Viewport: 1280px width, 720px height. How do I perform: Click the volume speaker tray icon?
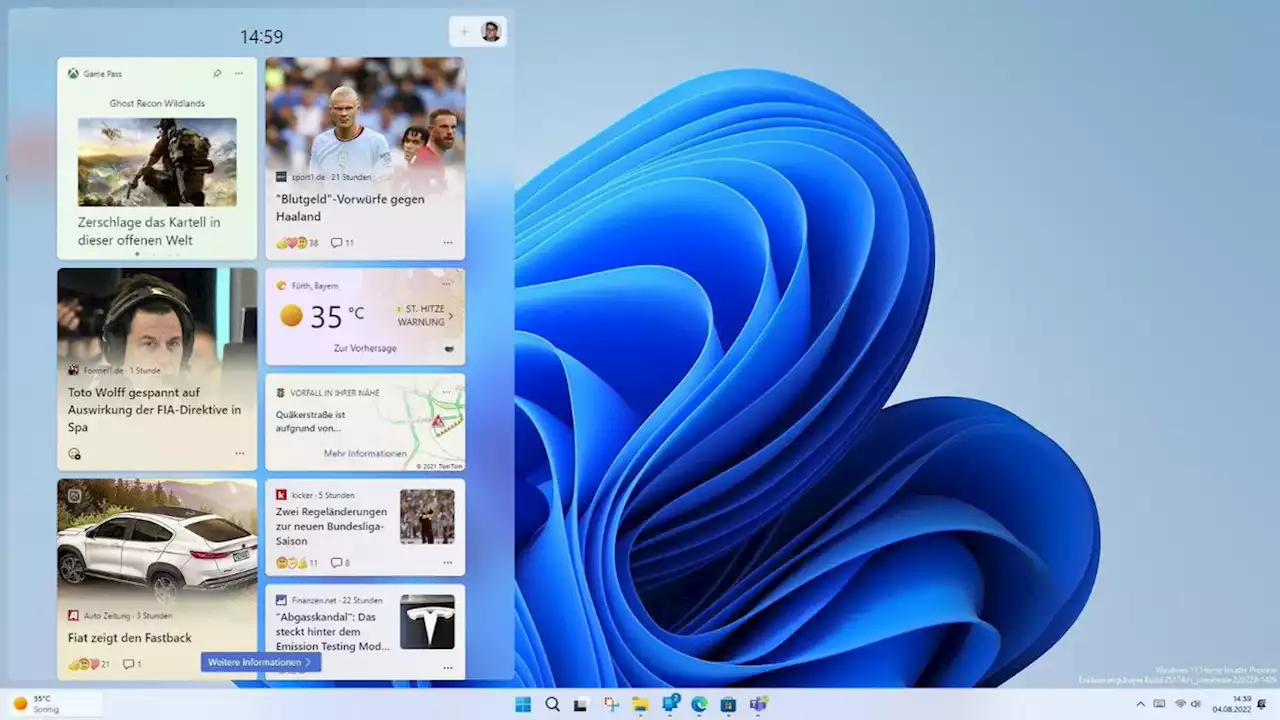[1196, 704]
